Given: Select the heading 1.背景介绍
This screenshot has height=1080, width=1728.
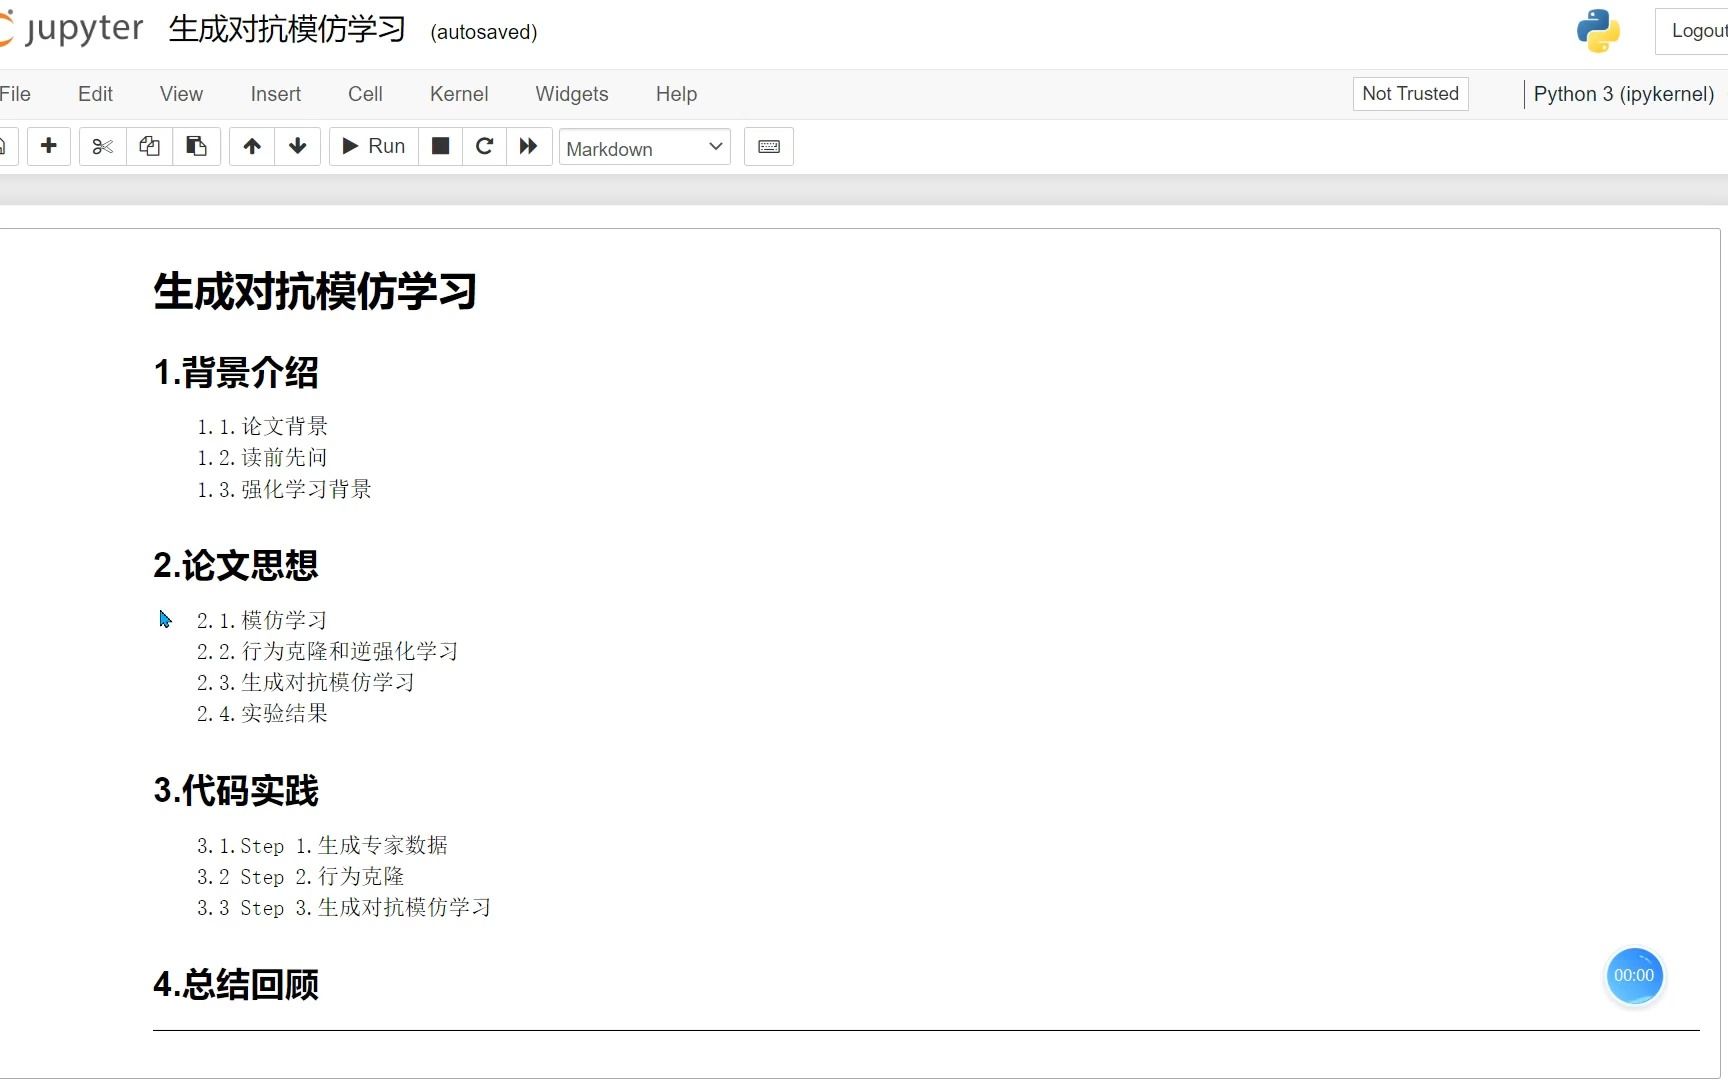Looking at the screenshot, I should tap(236, 373).
